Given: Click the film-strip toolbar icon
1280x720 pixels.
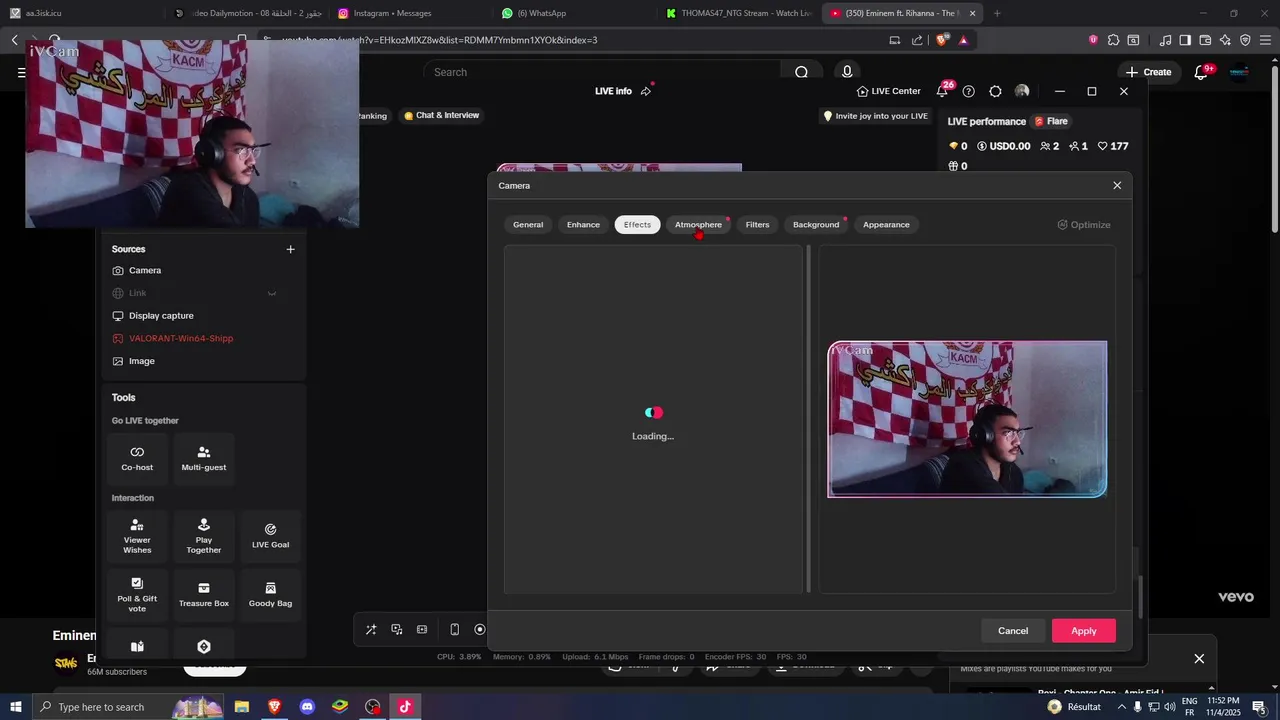Looking at the screenshot, I should point(422,630).
